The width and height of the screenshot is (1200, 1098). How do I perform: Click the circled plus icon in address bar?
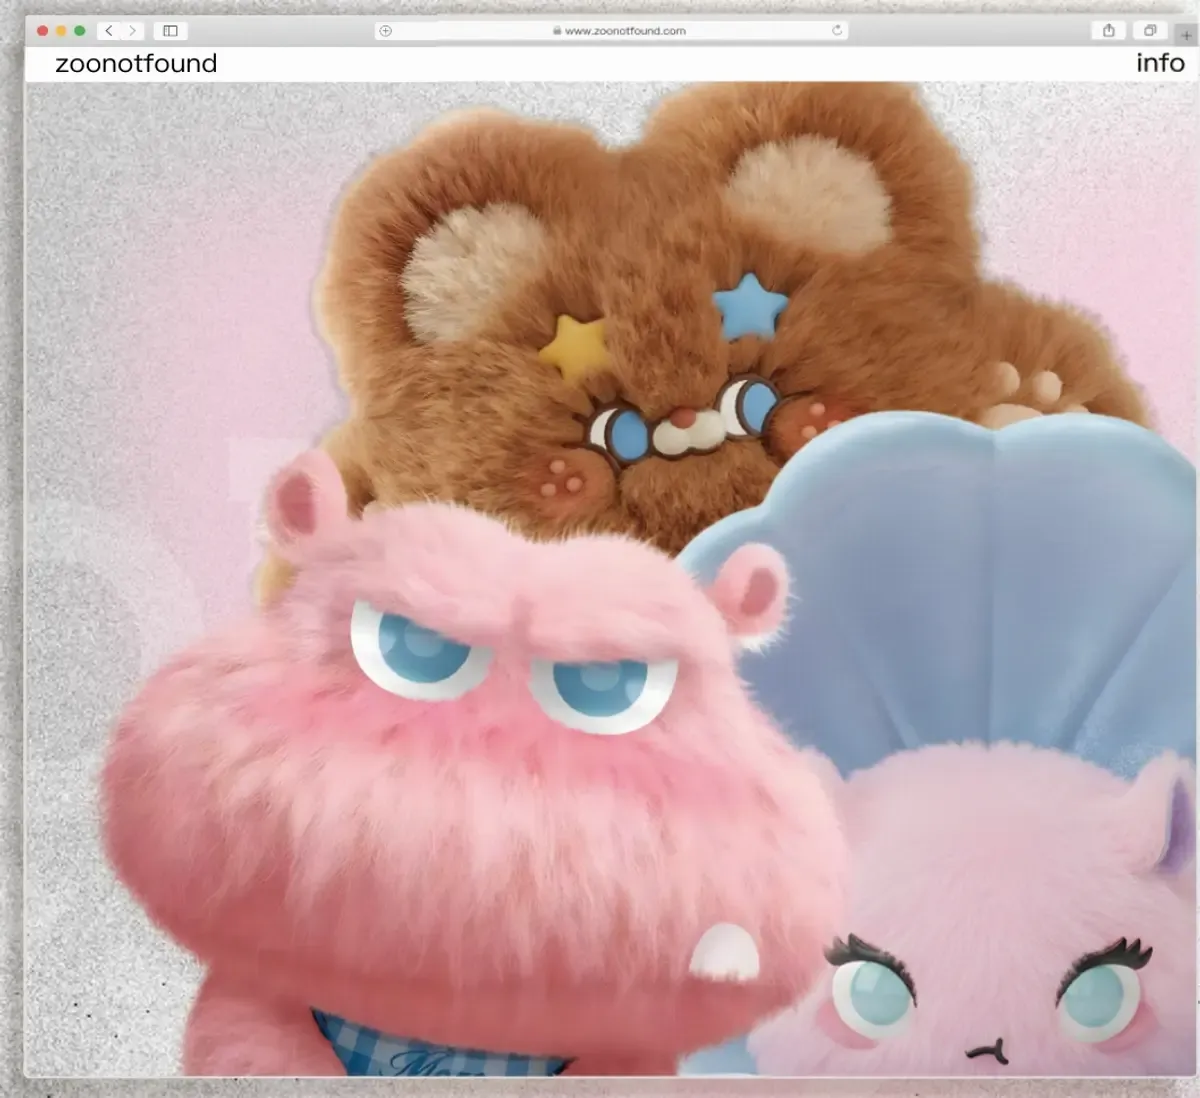tap(386, 31)
